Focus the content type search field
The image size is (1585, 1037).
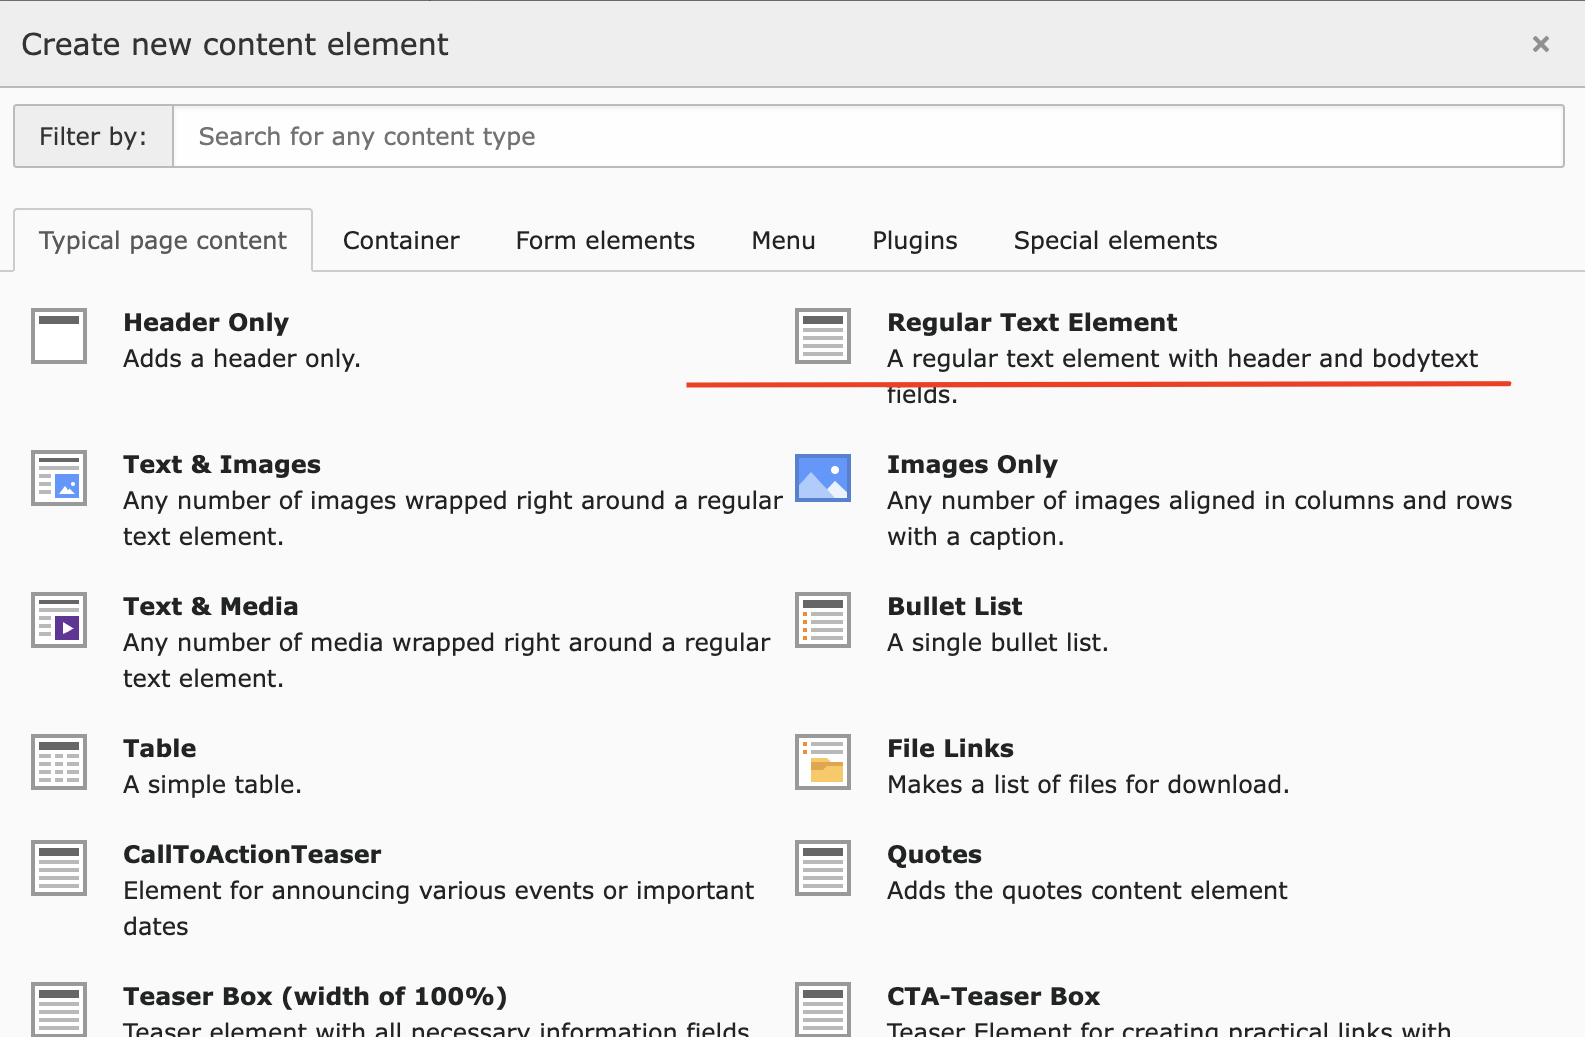pos(867,137)
